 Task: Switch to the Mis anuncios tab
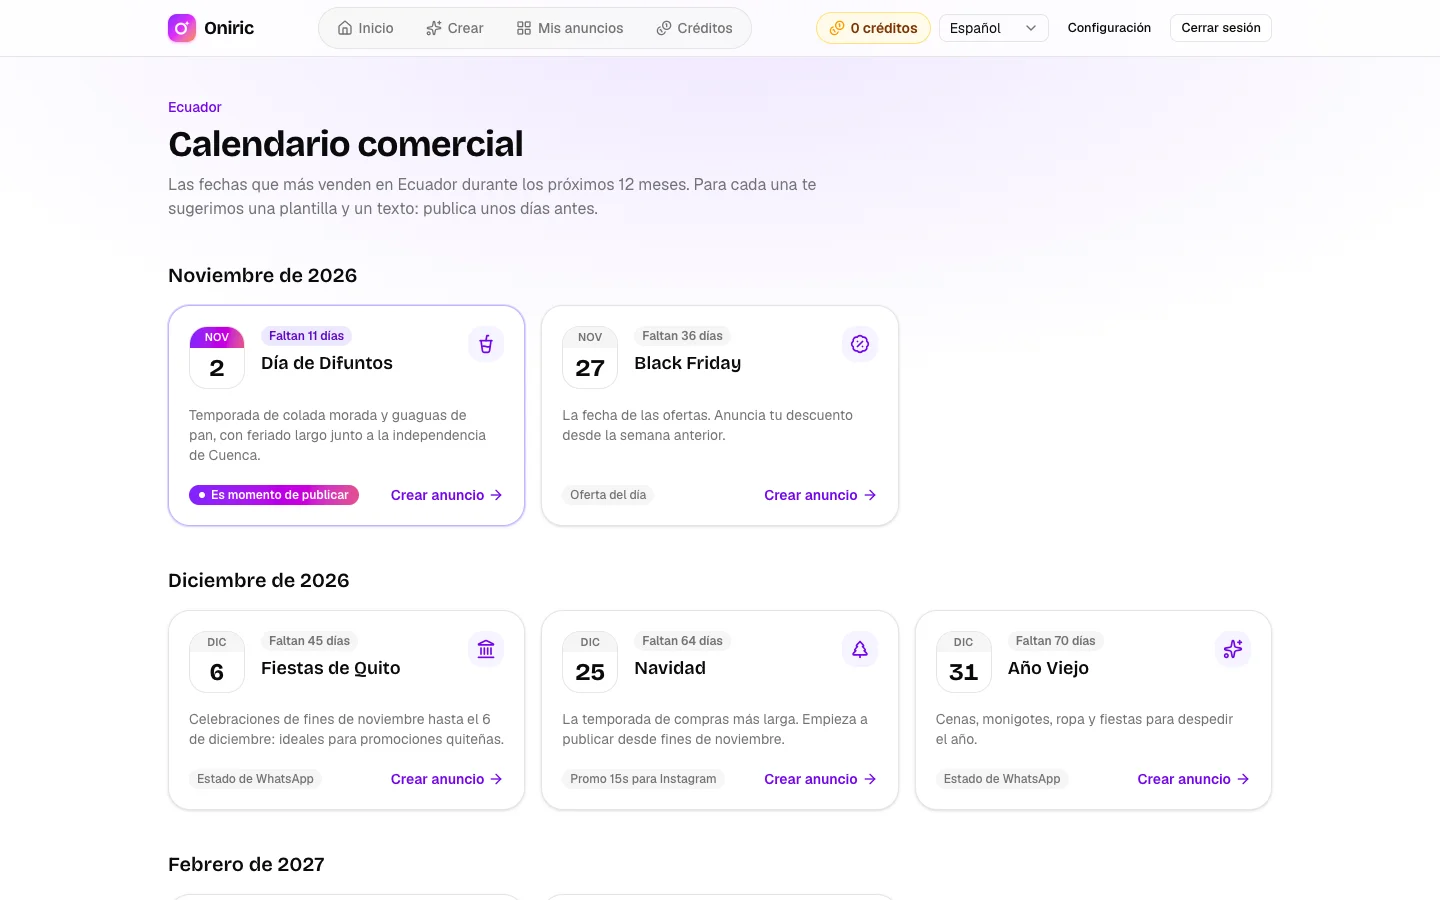coord(570,28)
